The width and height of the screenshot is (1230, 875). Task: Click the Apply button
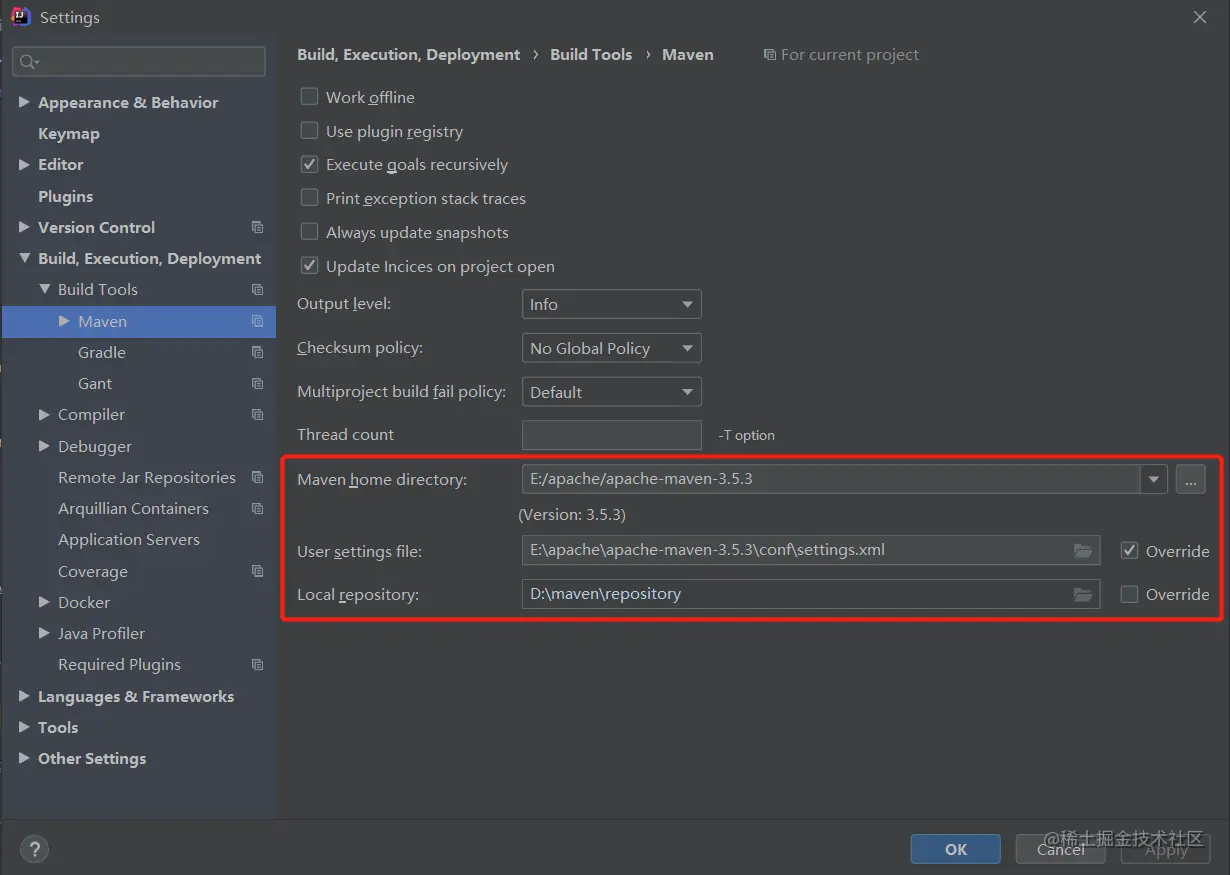click(x=1165, y=849)
